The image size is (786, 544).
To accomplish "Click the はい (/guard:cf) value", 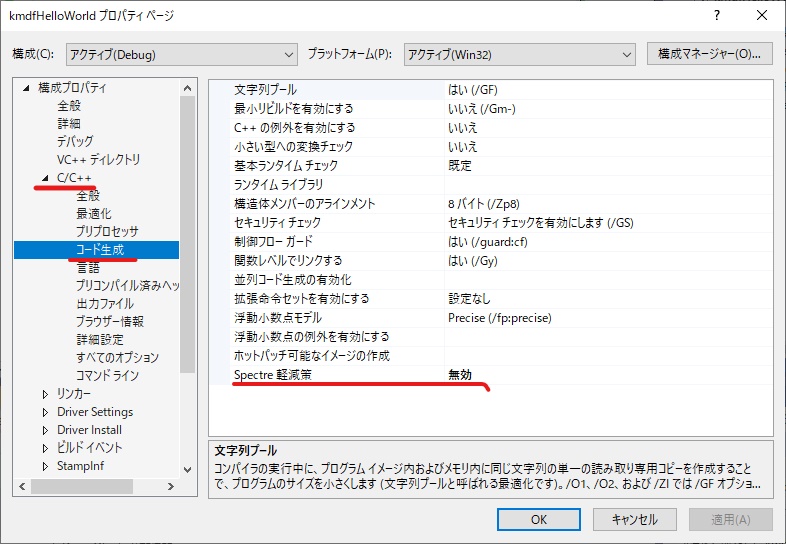I will (x=488, y=242).
